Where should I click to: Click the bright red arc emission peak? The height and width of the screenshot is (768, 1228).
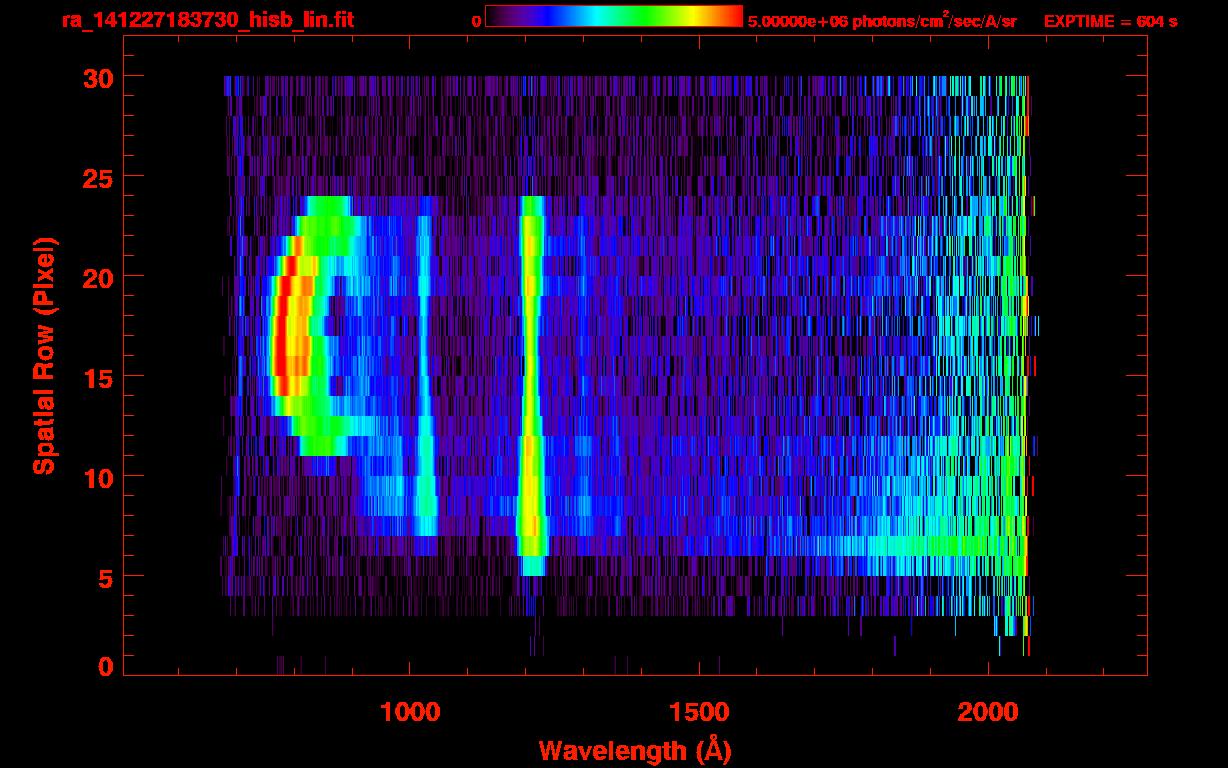pos(287,325)
